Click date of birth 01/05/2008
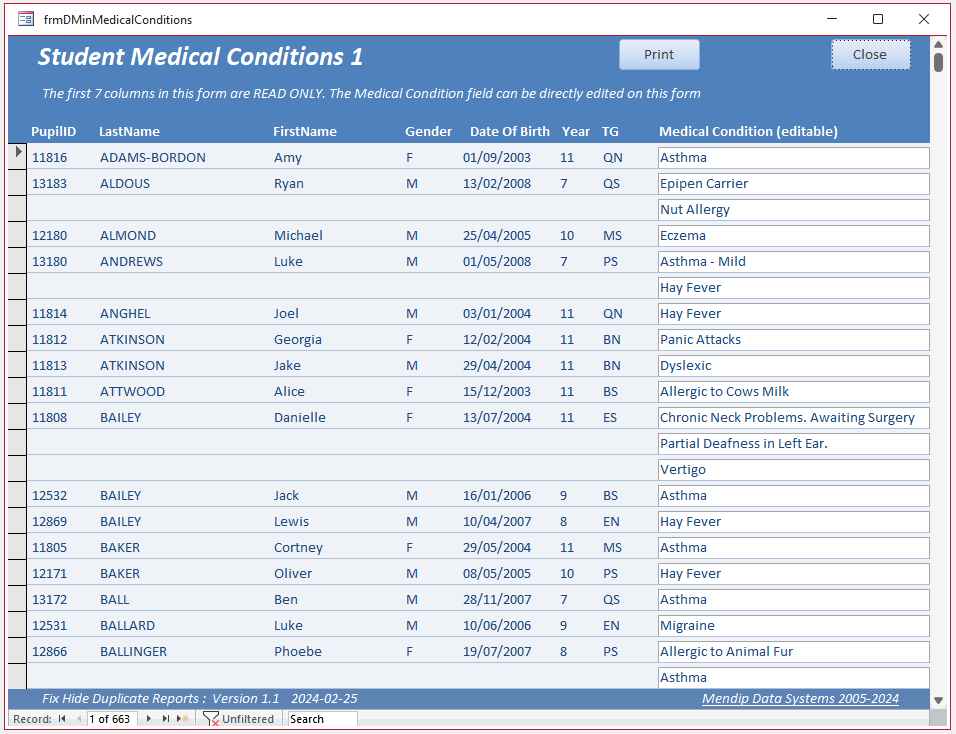 point(497,262)
